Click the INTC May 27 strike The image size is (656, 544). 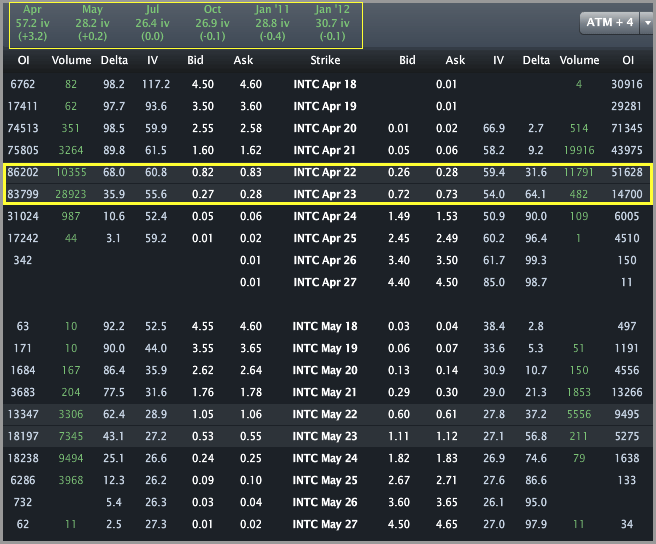tap(325, 524)
